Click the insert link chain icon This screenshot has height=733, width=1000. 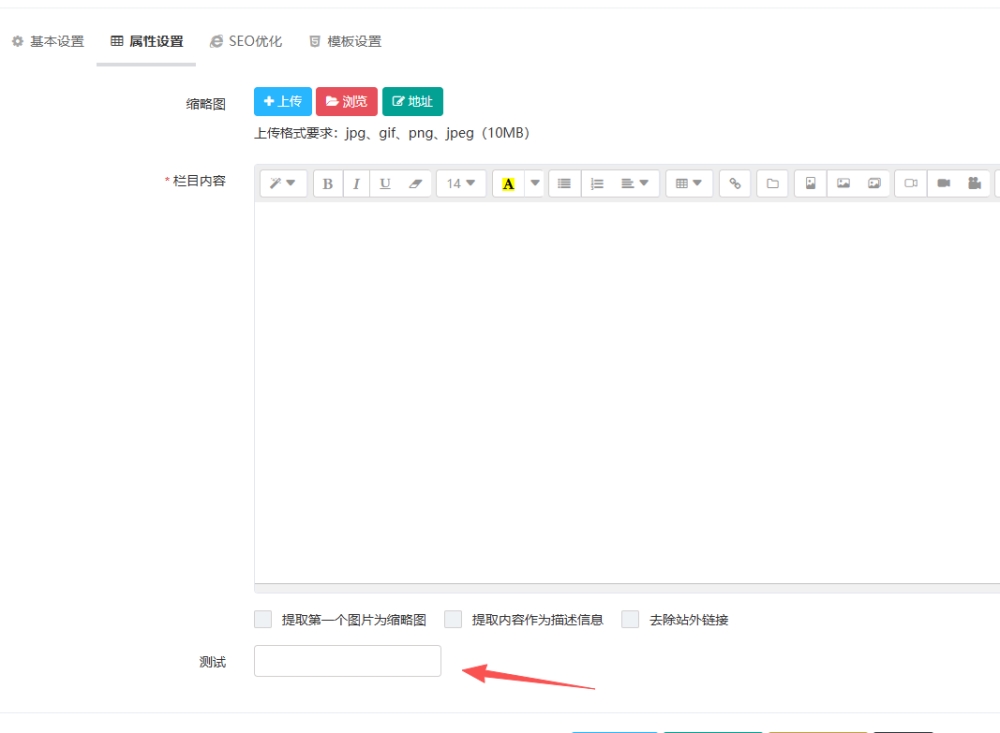pyautogui.click(x=735, y=184)
